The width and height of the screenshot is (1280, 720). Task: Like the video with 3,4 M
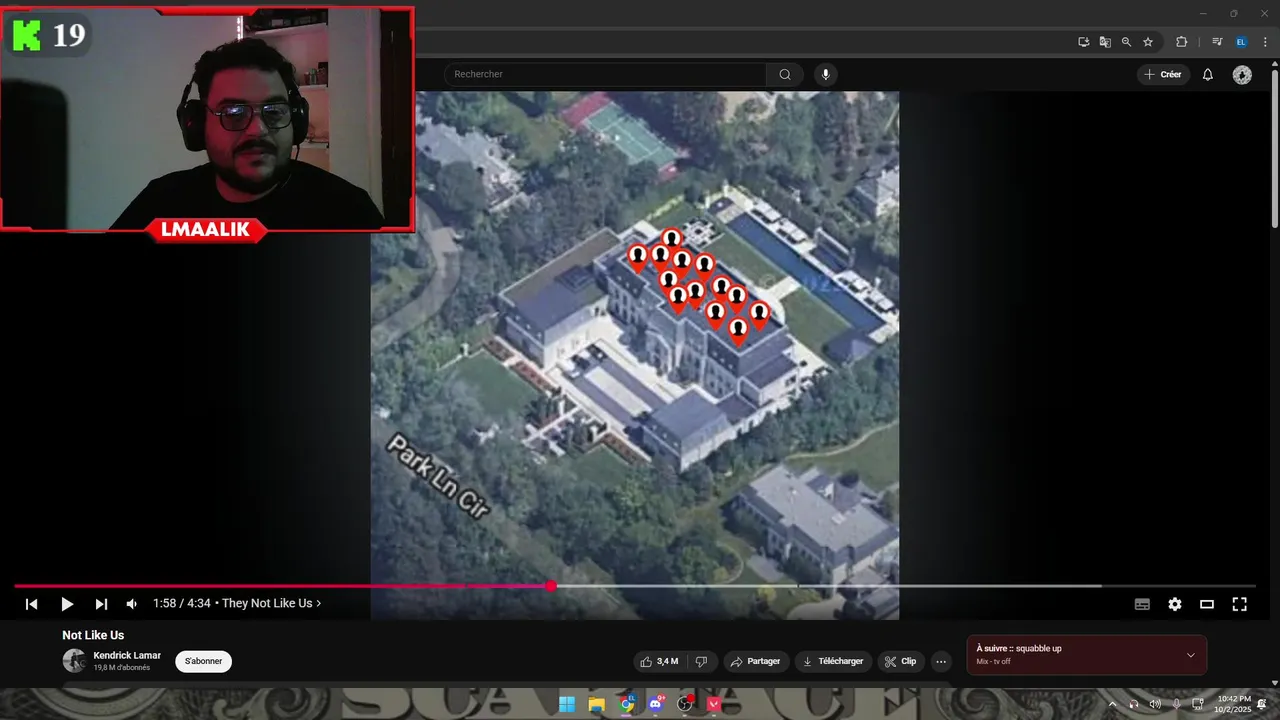[x=660, y=661]
